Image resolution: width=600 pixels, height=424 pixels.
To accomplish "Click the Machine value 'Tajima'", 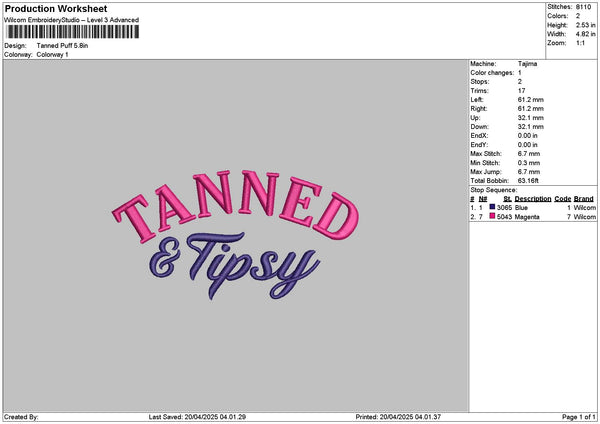I will (x=527, y=64).
